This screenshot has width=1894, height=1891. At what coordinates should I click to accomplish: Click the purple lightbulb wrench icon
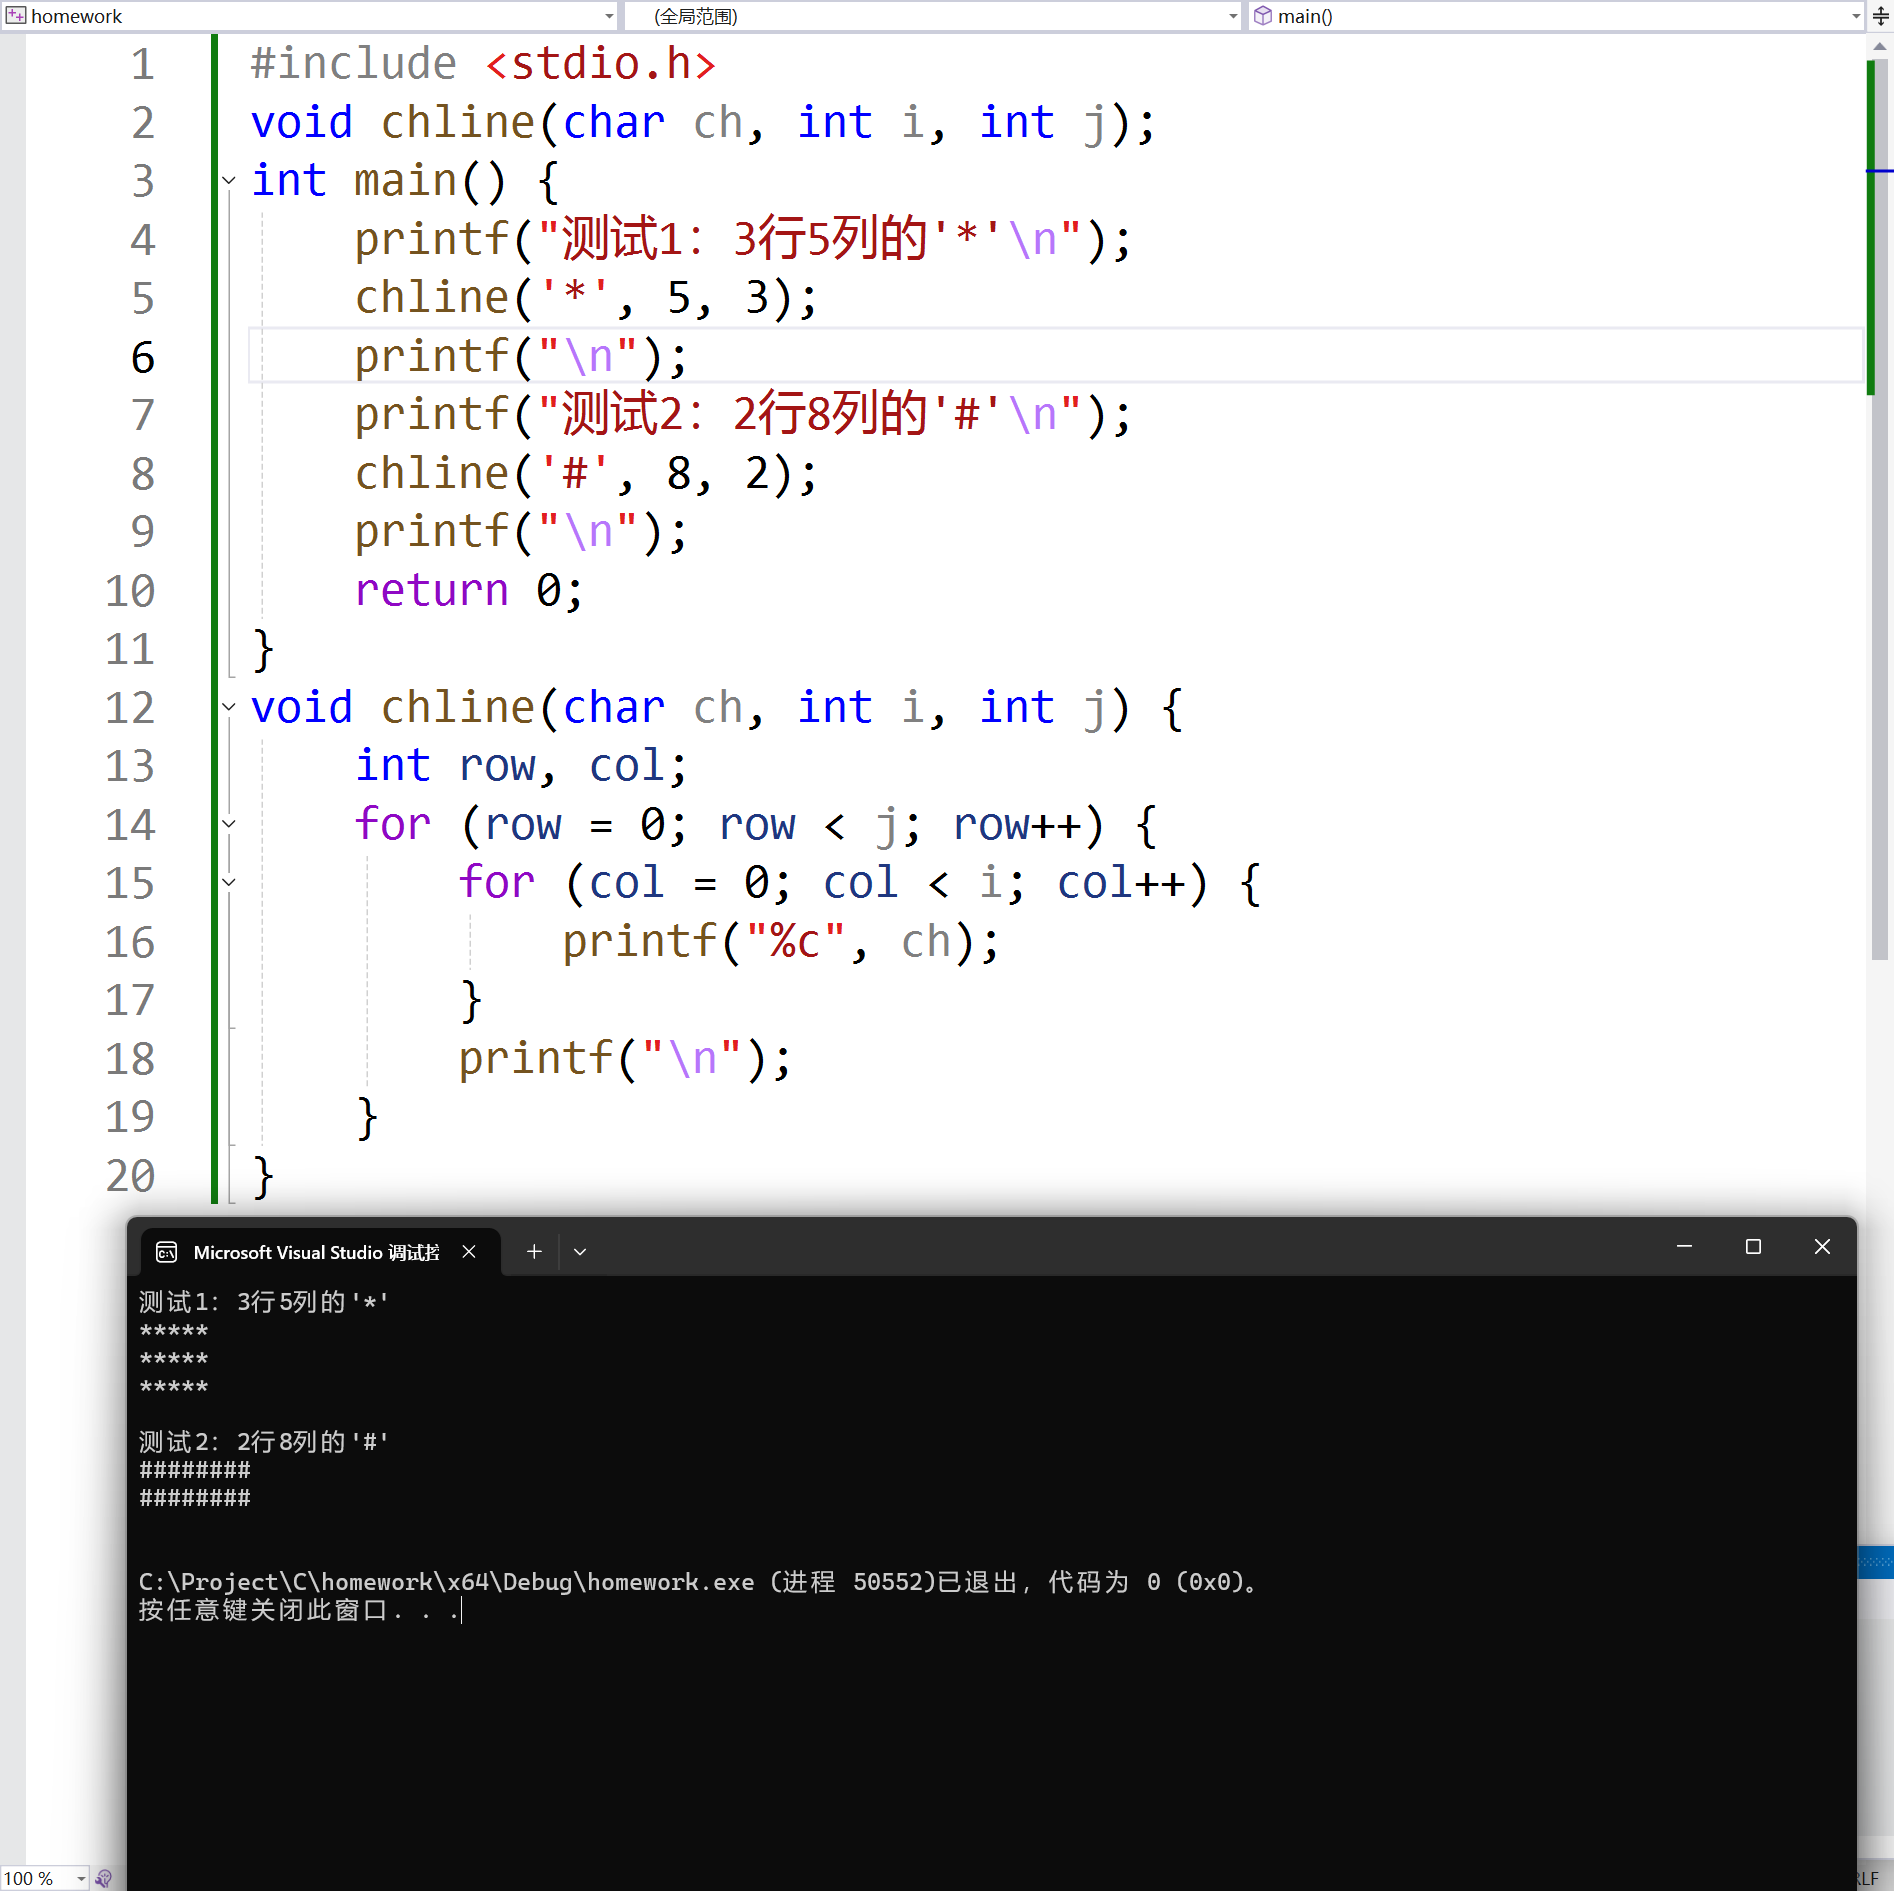coord(104,1879)
